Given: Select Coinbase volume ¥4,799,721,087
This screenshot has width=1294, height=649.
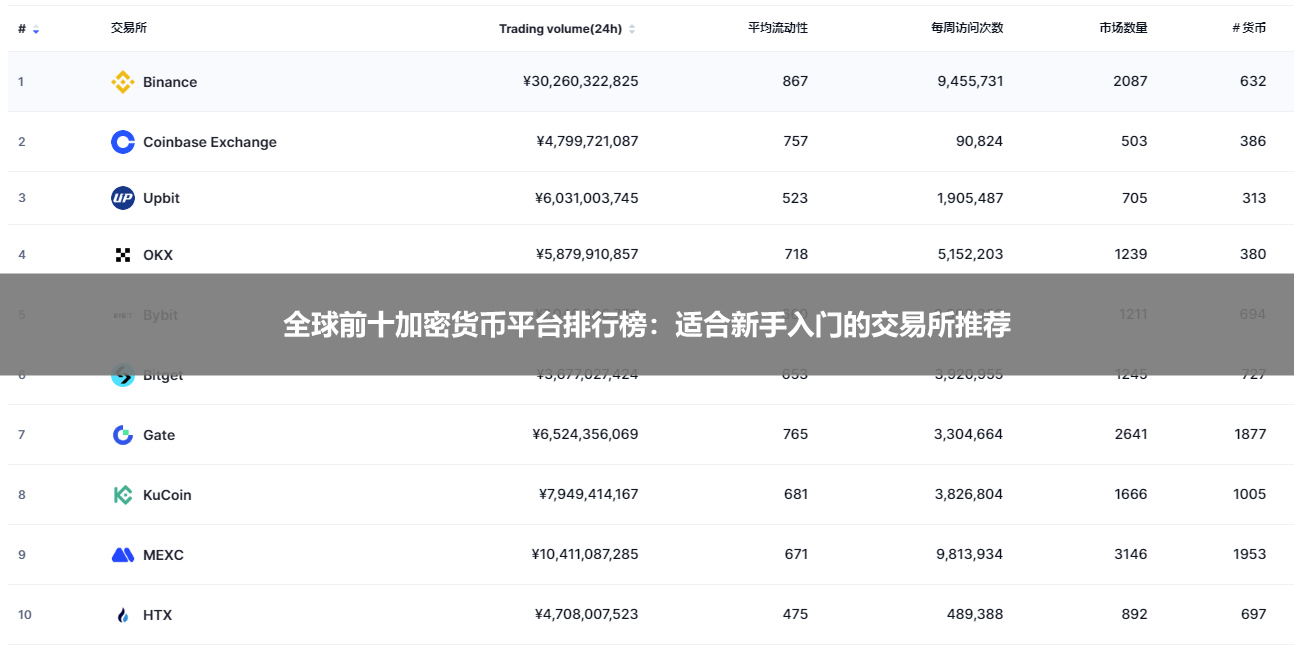Looking at the screenshot, I should pos(587,141).
